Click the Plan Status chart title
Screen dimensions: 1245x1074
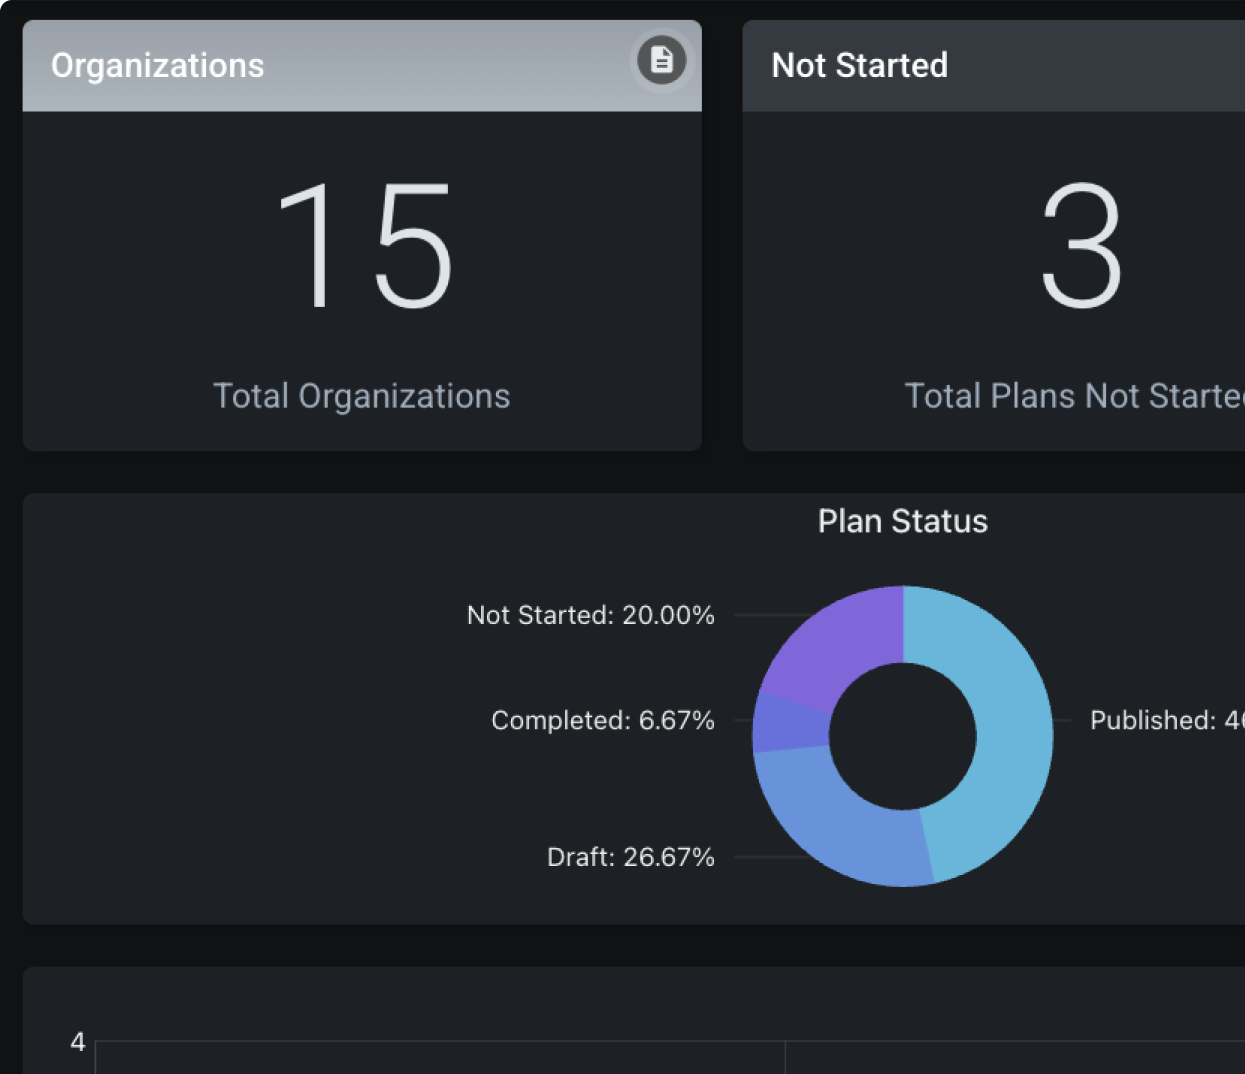click(902, 521)
